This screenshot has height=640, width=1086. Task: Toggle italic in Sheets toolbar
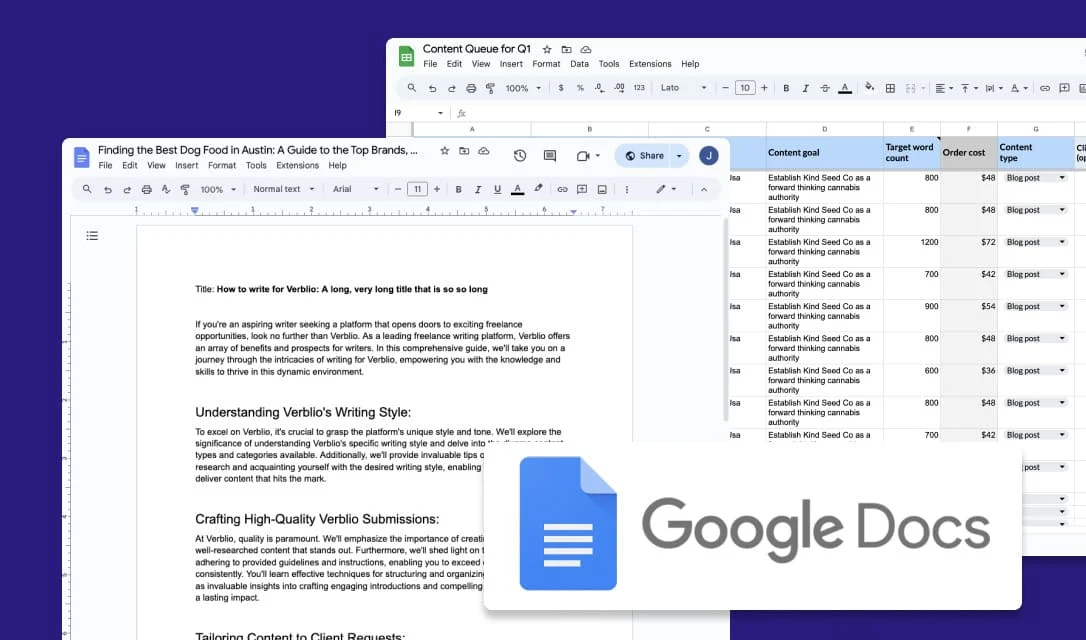[x=805, y=88]
